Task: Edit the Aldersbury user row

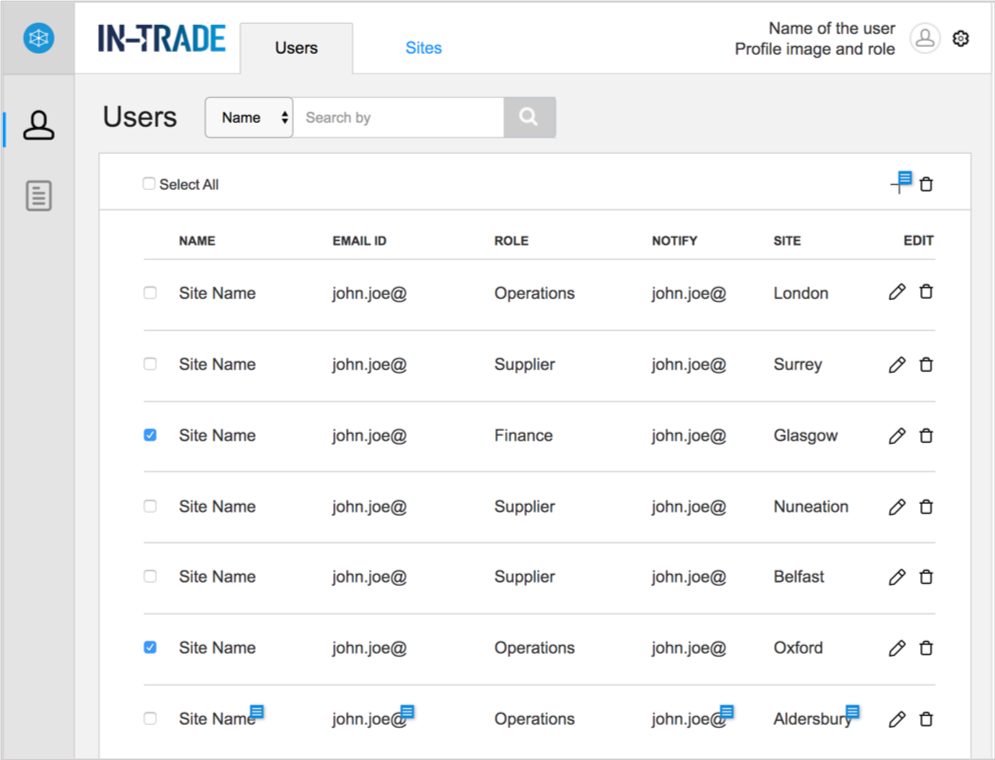Action: 897,719
